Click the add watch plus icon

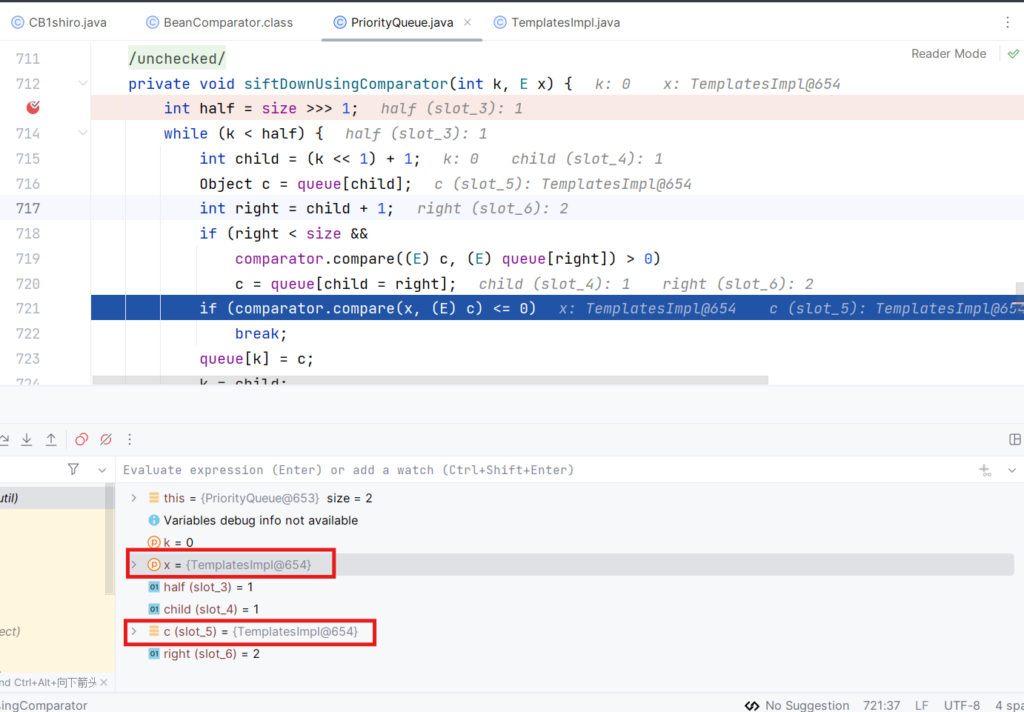pyautogui.click(x=985, y=470)
